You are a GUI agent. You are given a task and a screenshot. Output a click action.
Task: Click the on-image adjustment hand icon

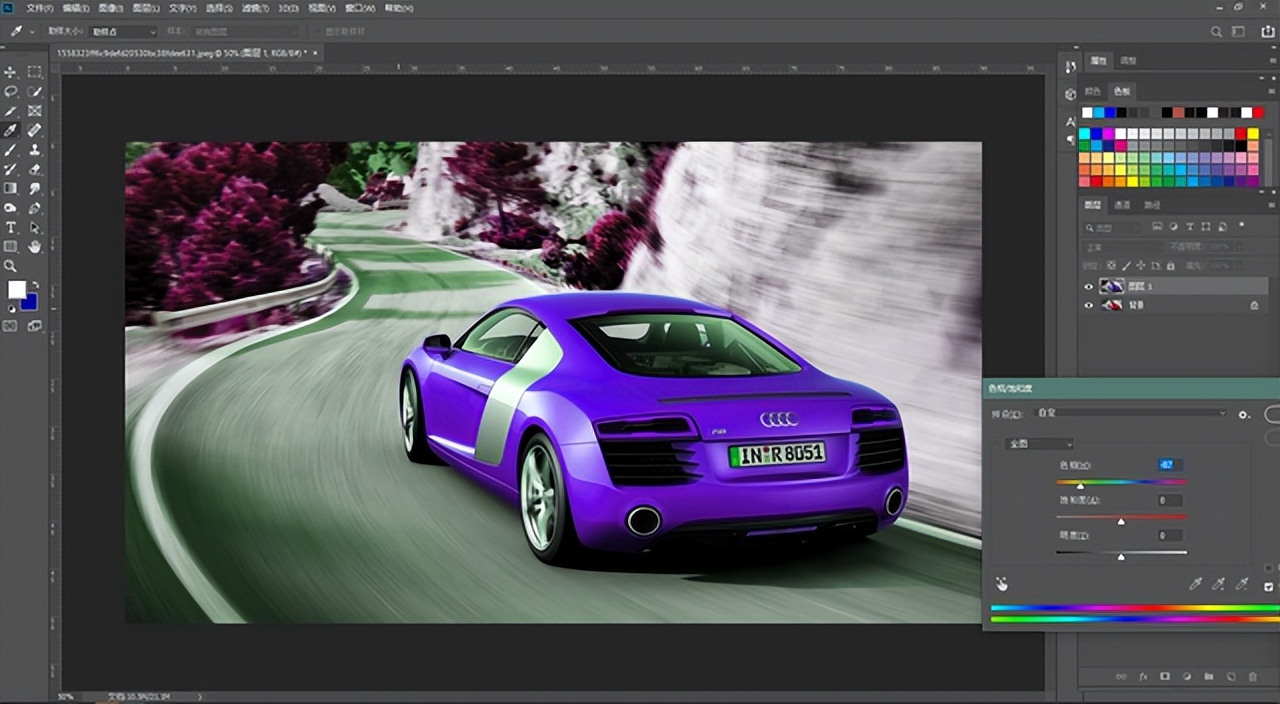tap(1001, 584)
